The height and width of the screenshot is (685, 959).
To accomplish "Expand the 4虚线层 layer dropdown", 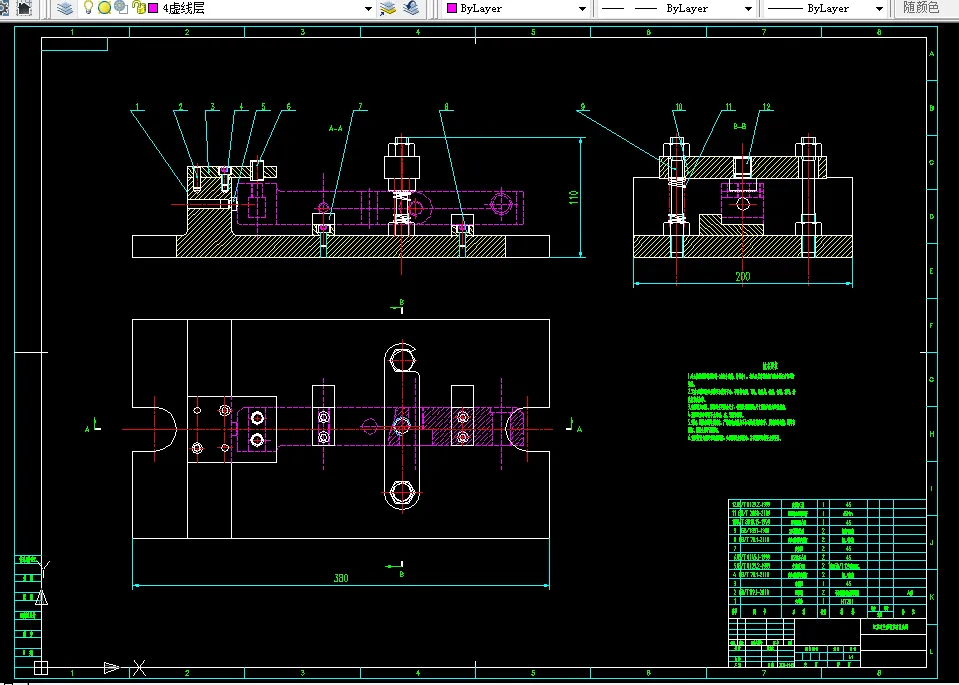I will [x=368, y=9].
